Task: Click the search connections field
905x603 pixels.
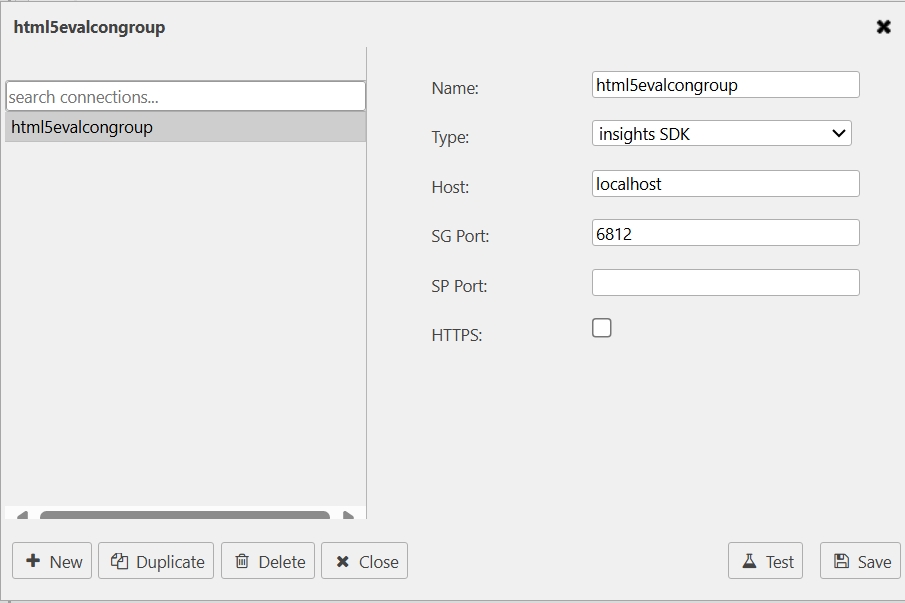Action: (x=185, y=97)
